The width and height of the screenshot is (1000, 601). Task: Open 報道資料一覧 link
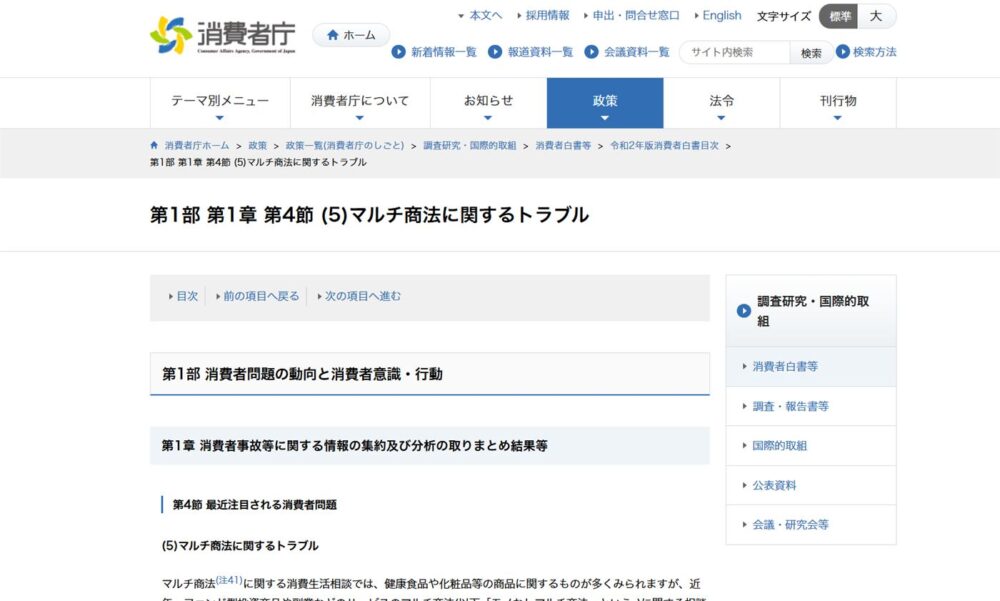click(x=540, y=52)
